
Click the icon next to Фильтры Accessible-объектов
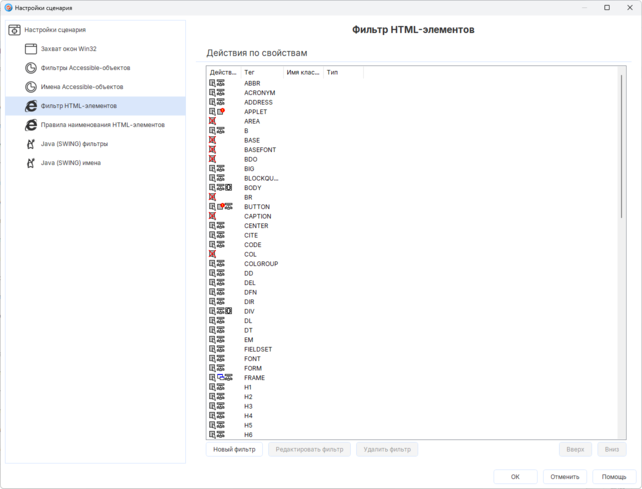point(31,68)
